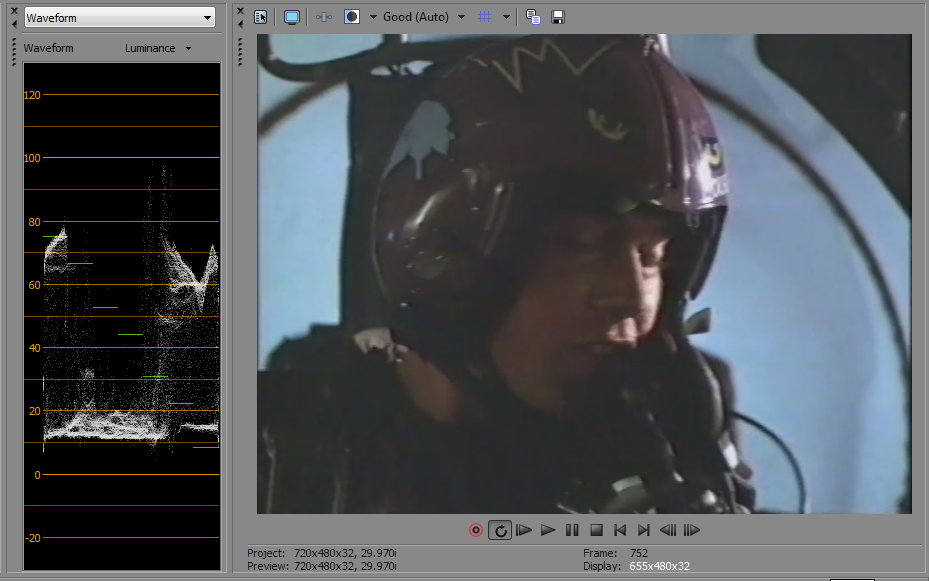The width and height of the screenshot is (929, 581).
Task: Go to start of project
Action: click(x=620, y=530)
